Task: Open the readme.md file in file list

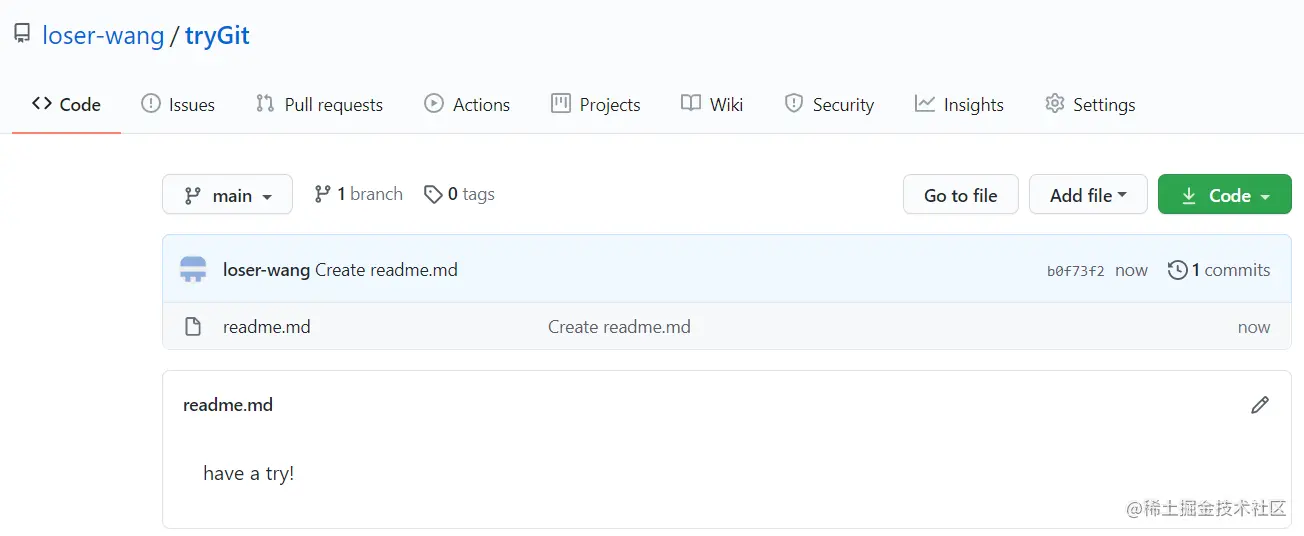Action: (267, 327)
